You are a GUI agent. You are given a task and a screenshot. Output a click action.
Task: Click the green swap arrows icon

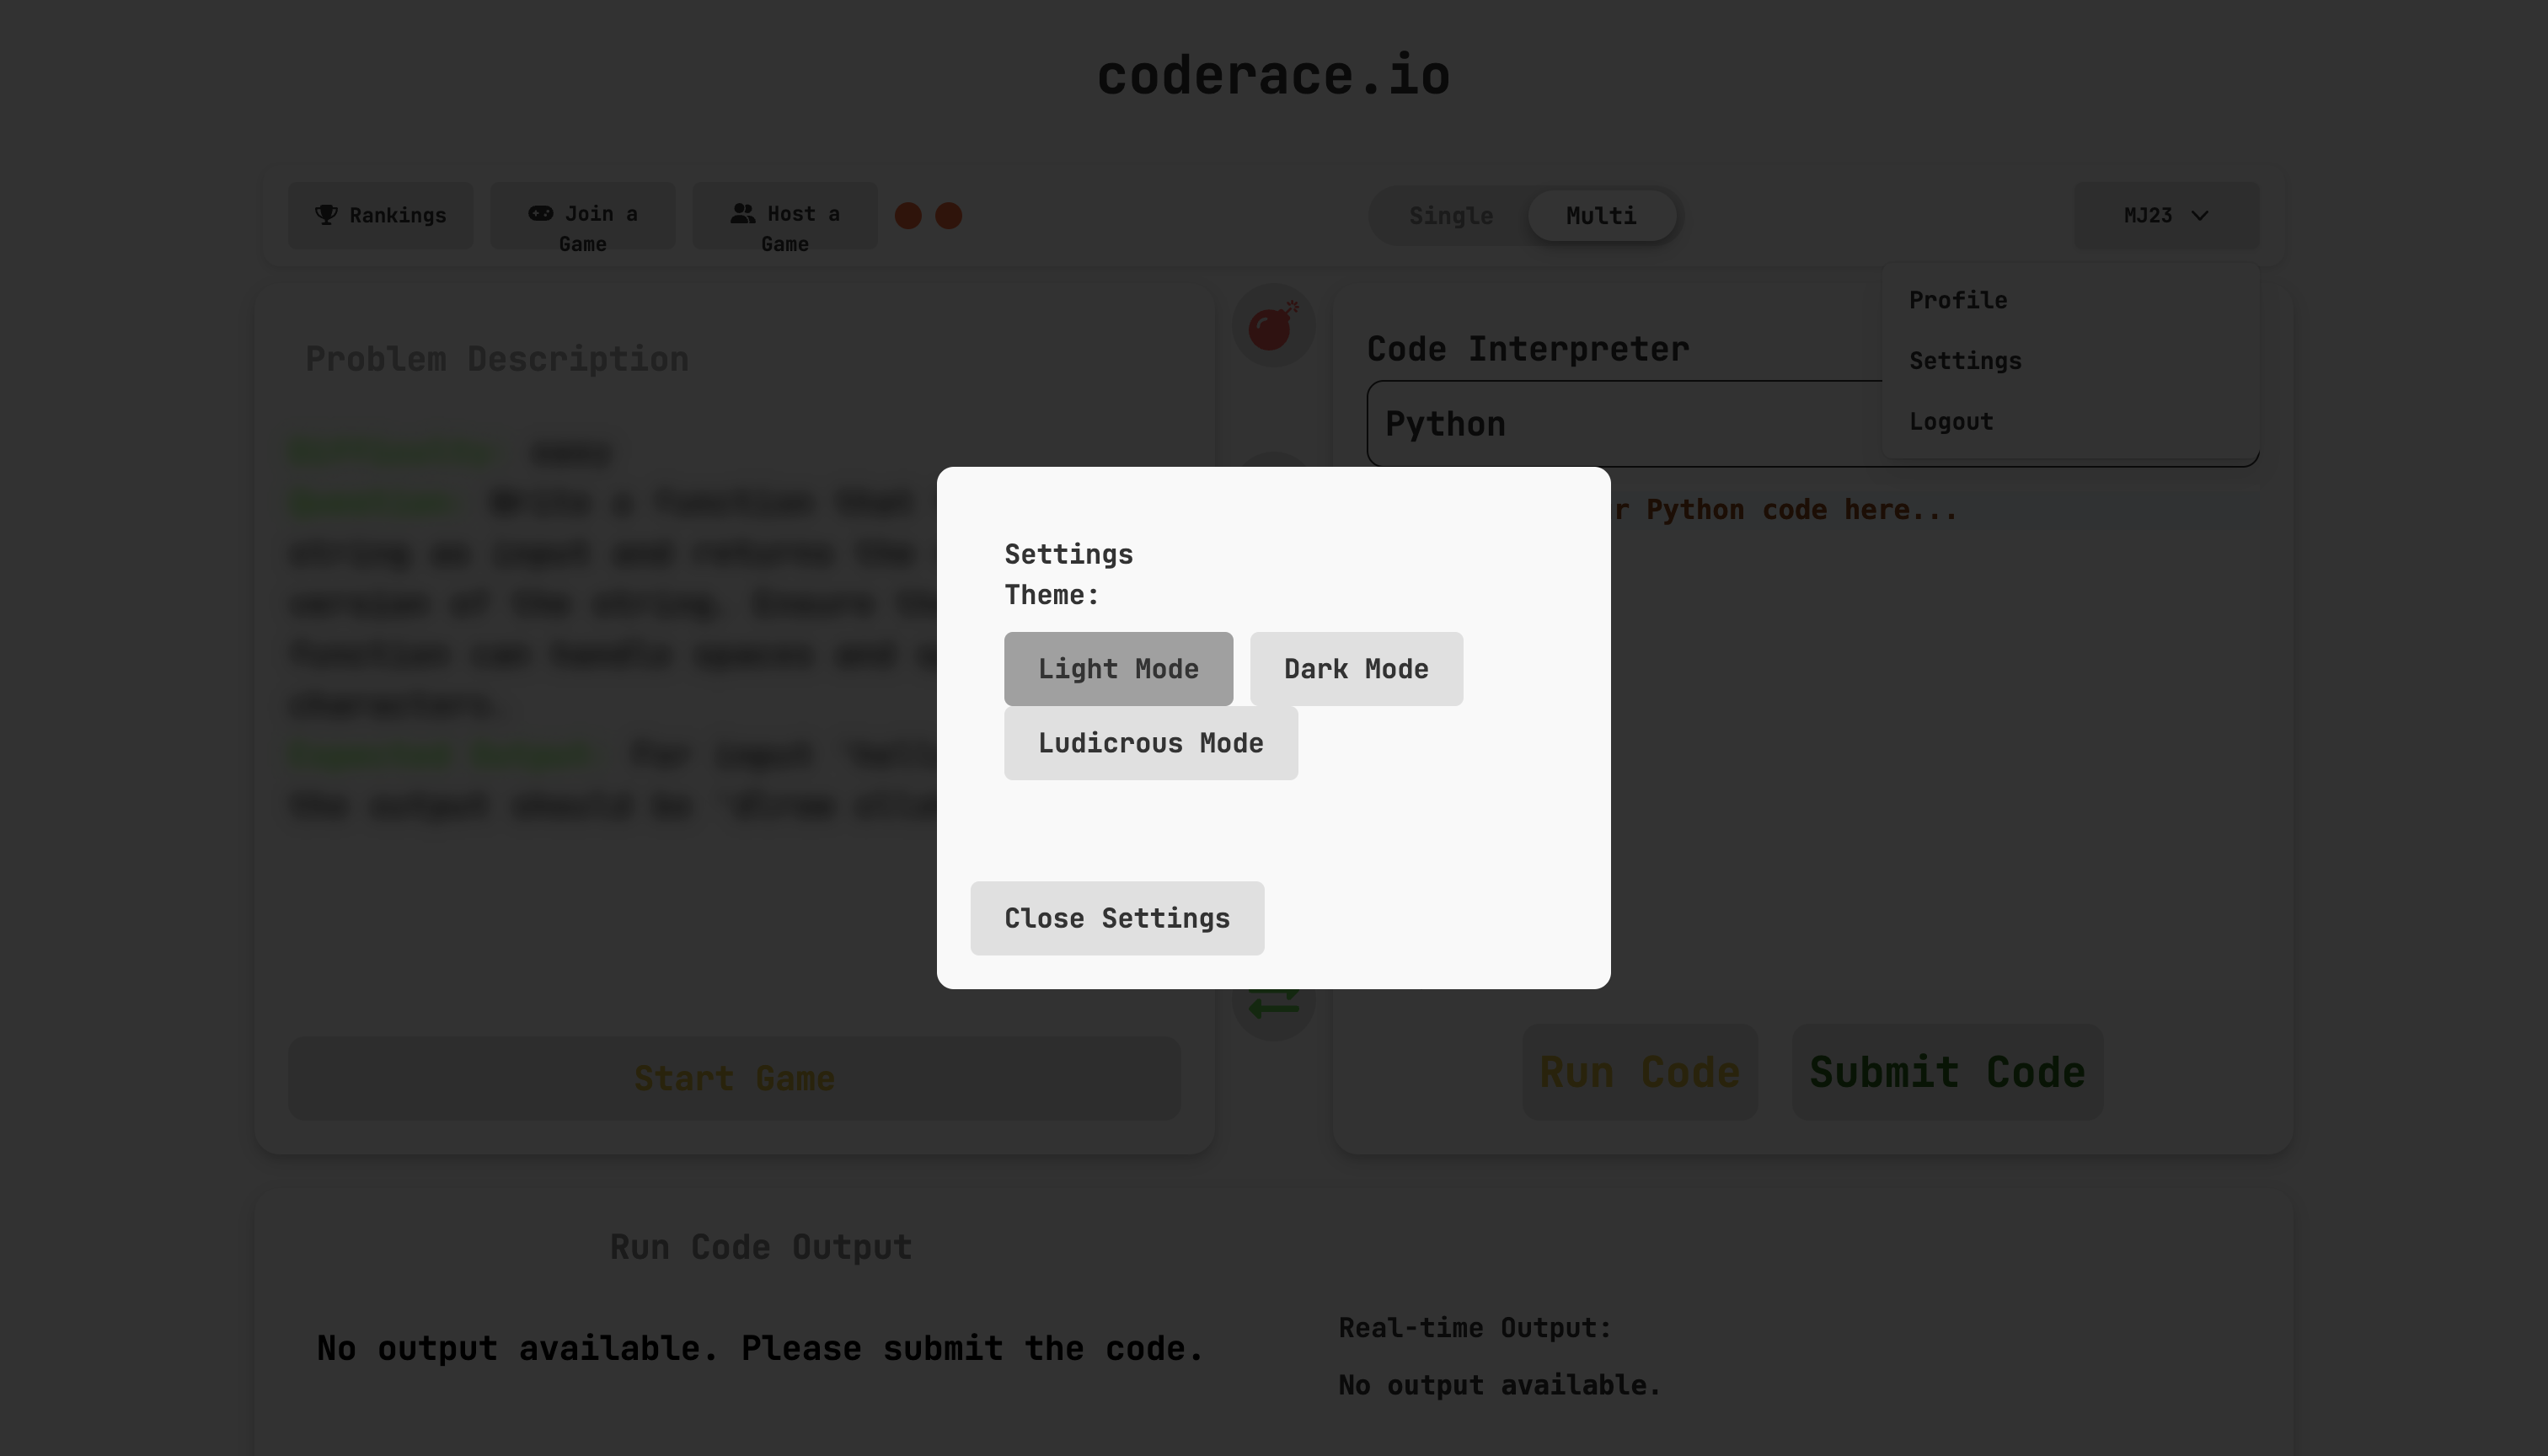[1273, 1006]
